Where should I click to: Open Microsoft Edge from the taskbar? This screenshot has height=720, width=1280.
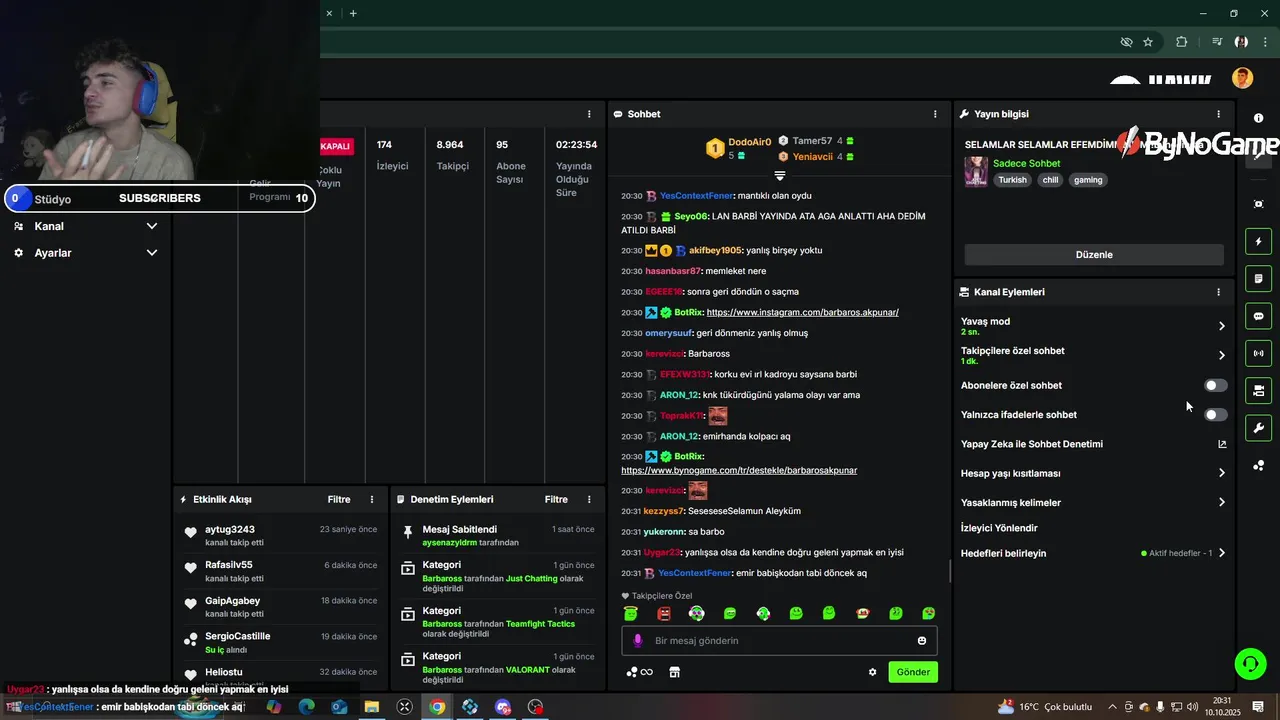(306, 707)
